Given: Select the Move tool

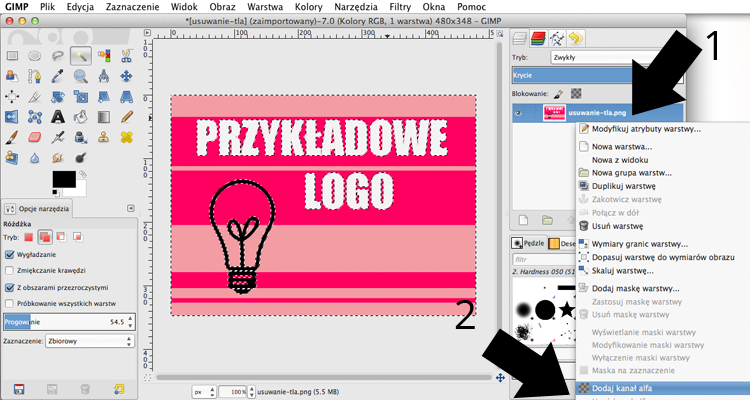Looking at the screenshot, I should click(x=126, y=76).
